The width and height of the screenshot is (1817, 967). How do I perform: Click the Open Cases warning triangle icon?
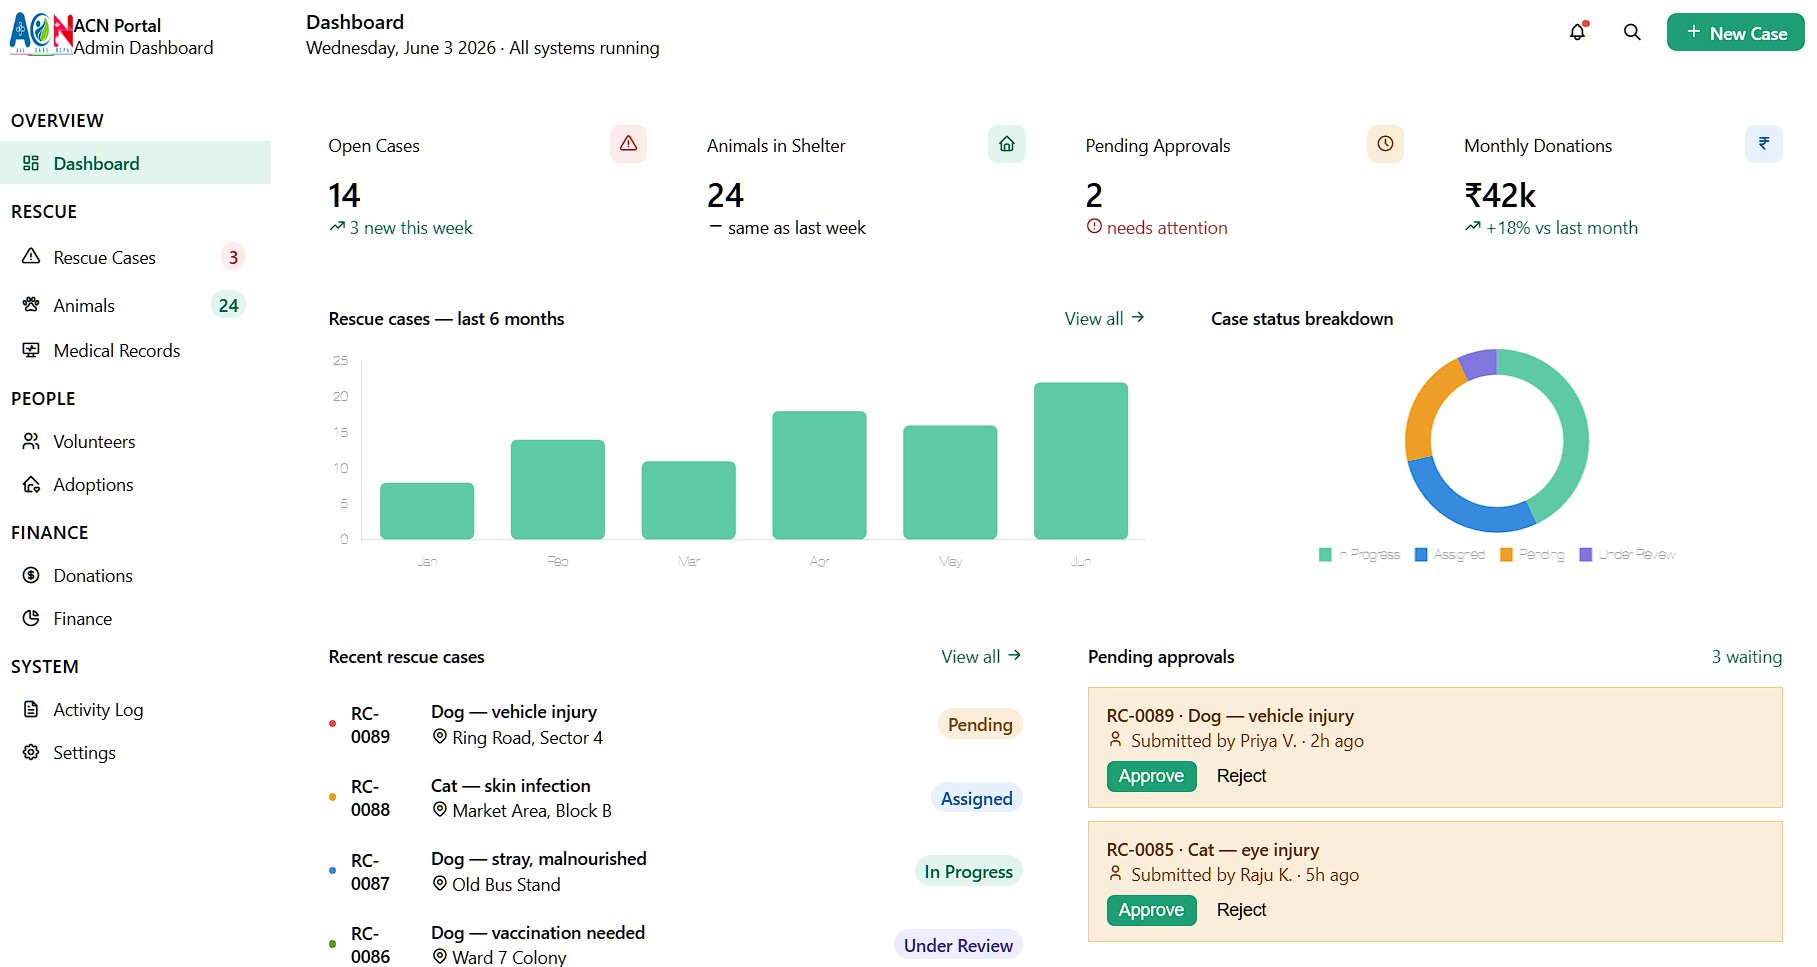628,144
